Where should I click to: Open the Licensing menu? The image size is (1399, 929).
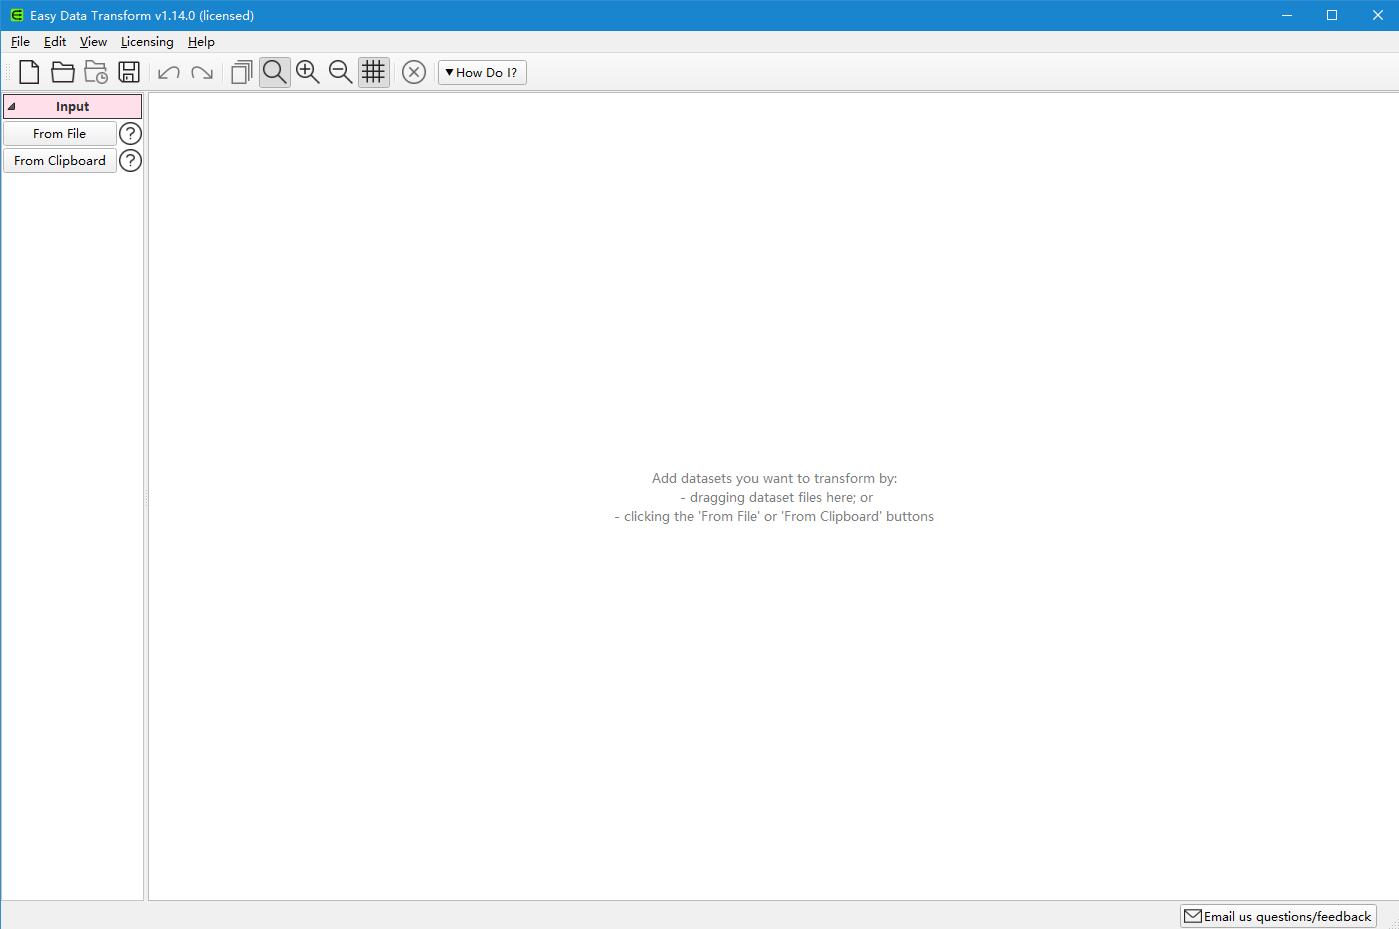pyautogui.click(x=147, y=42)
